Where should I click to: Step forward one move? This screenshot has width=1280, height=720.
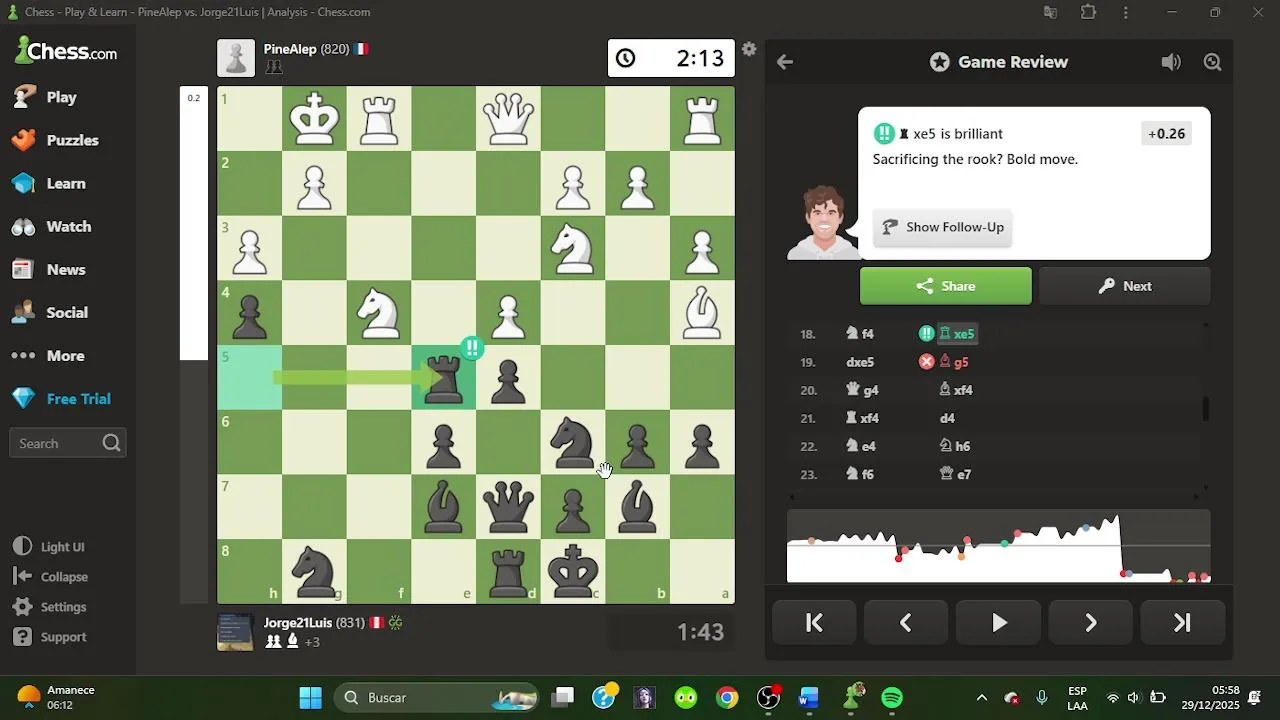(1091, 623)
